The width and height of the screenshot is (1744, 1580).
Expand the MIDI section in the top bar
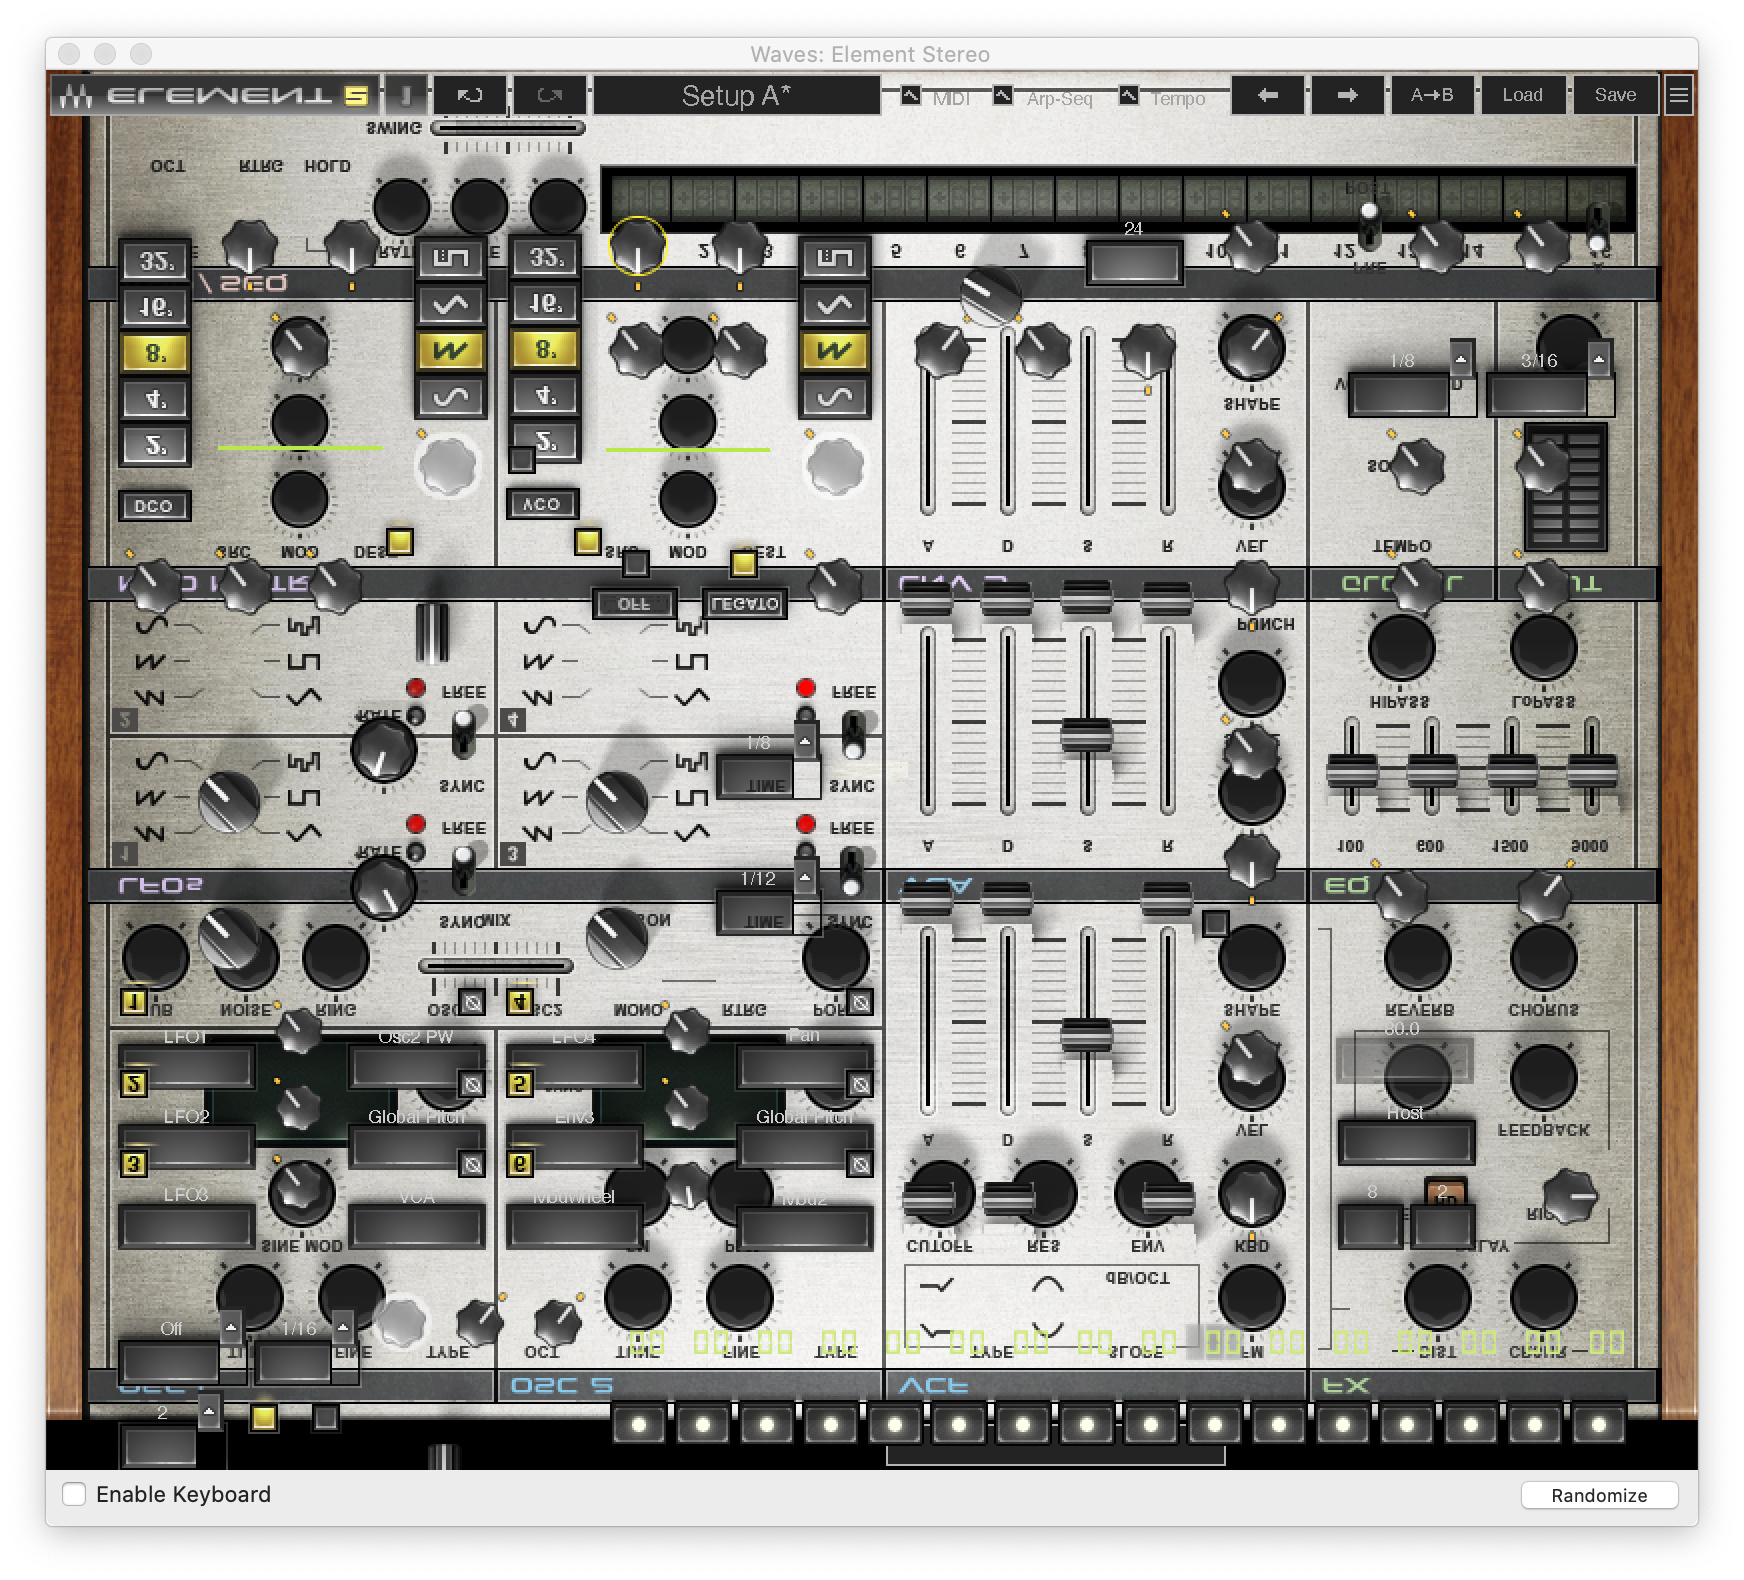(911, 96)
